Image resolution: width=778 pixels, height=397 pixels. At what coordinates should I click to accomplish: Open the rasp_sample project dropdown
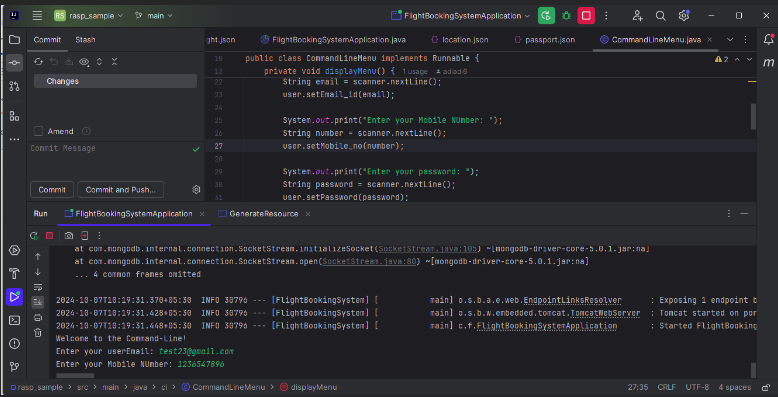[x=88, y=16]
